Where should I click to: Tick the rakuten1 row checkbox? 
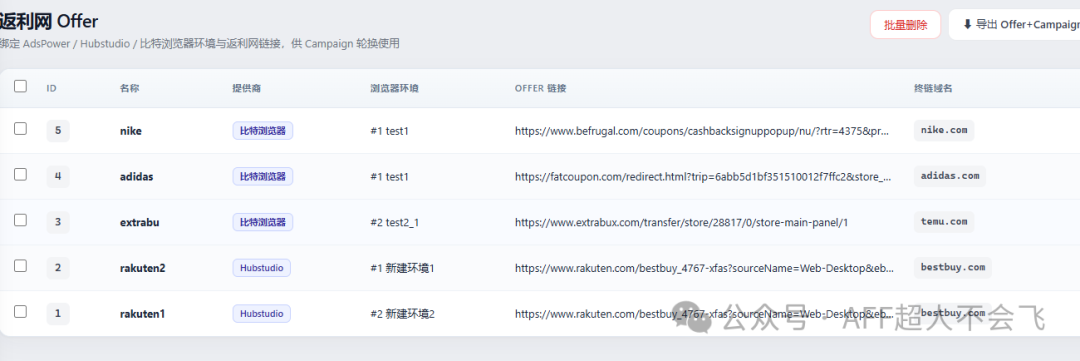pyautogui.click(x=21, y=311)
